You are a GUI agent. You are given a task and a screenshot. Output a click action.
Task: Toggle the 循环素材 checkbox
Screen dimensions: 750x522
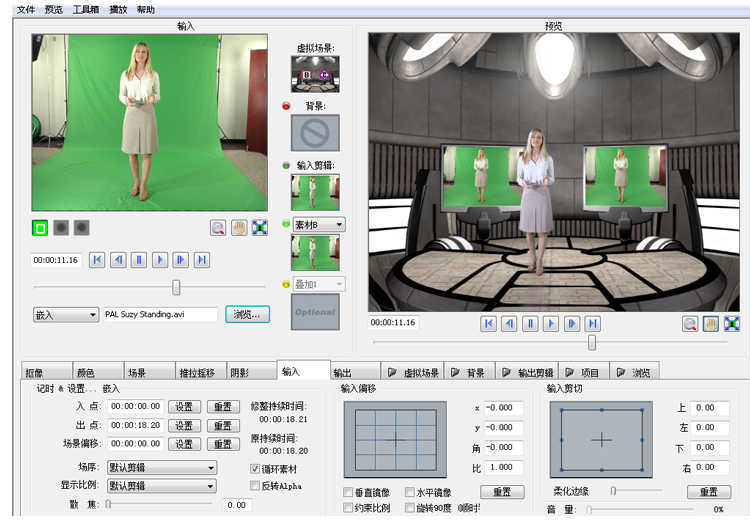tap(255, 468)
